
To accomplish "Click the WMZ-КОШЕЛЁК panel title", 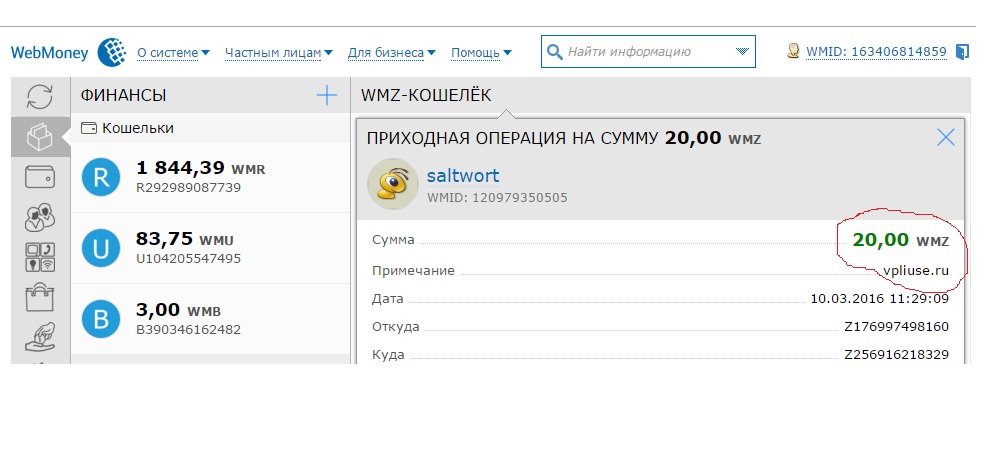I will 426,96.
